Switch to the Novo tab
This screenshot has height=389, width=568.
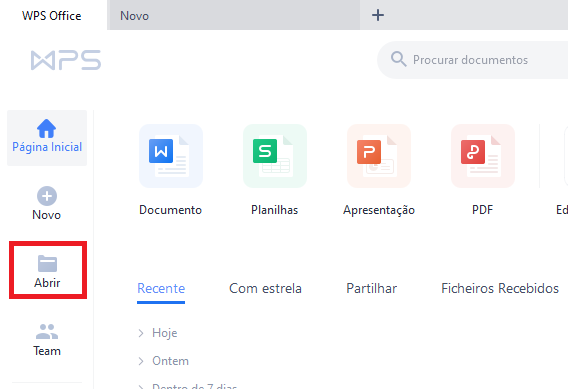click(x=234, y=16)
